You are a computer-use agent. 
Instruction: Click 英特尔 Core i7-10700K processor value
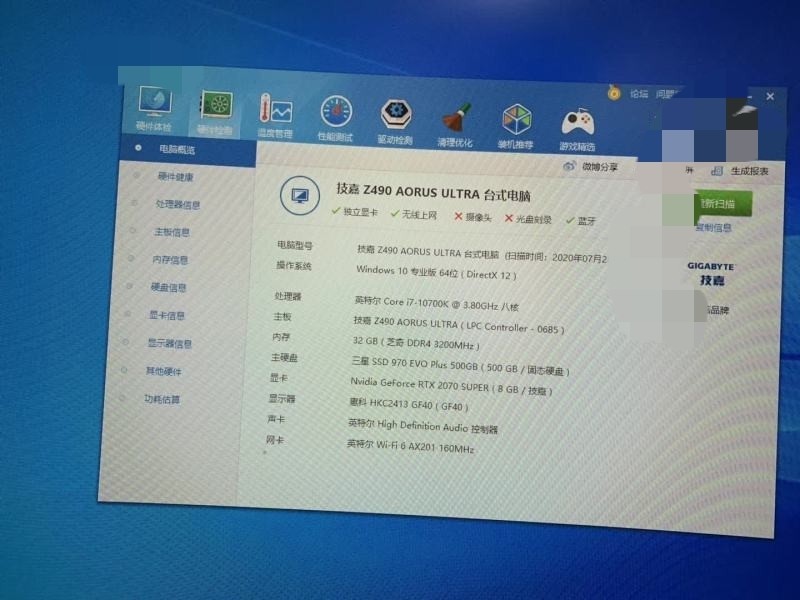coord(436,304)
